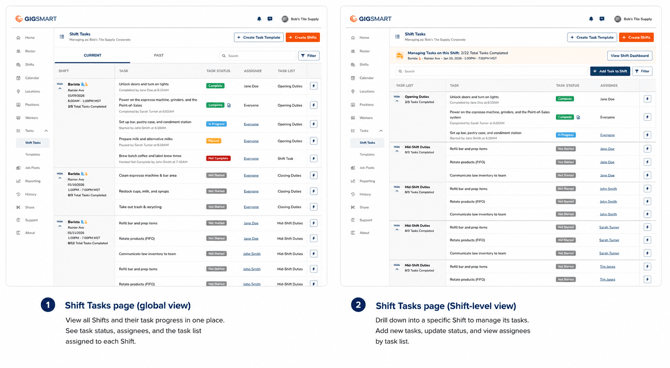The width and height of the screenshot is (670, 368).
Task: Open the Everyone link in the 'Prepare milk' row
Action: click(251, 141)
